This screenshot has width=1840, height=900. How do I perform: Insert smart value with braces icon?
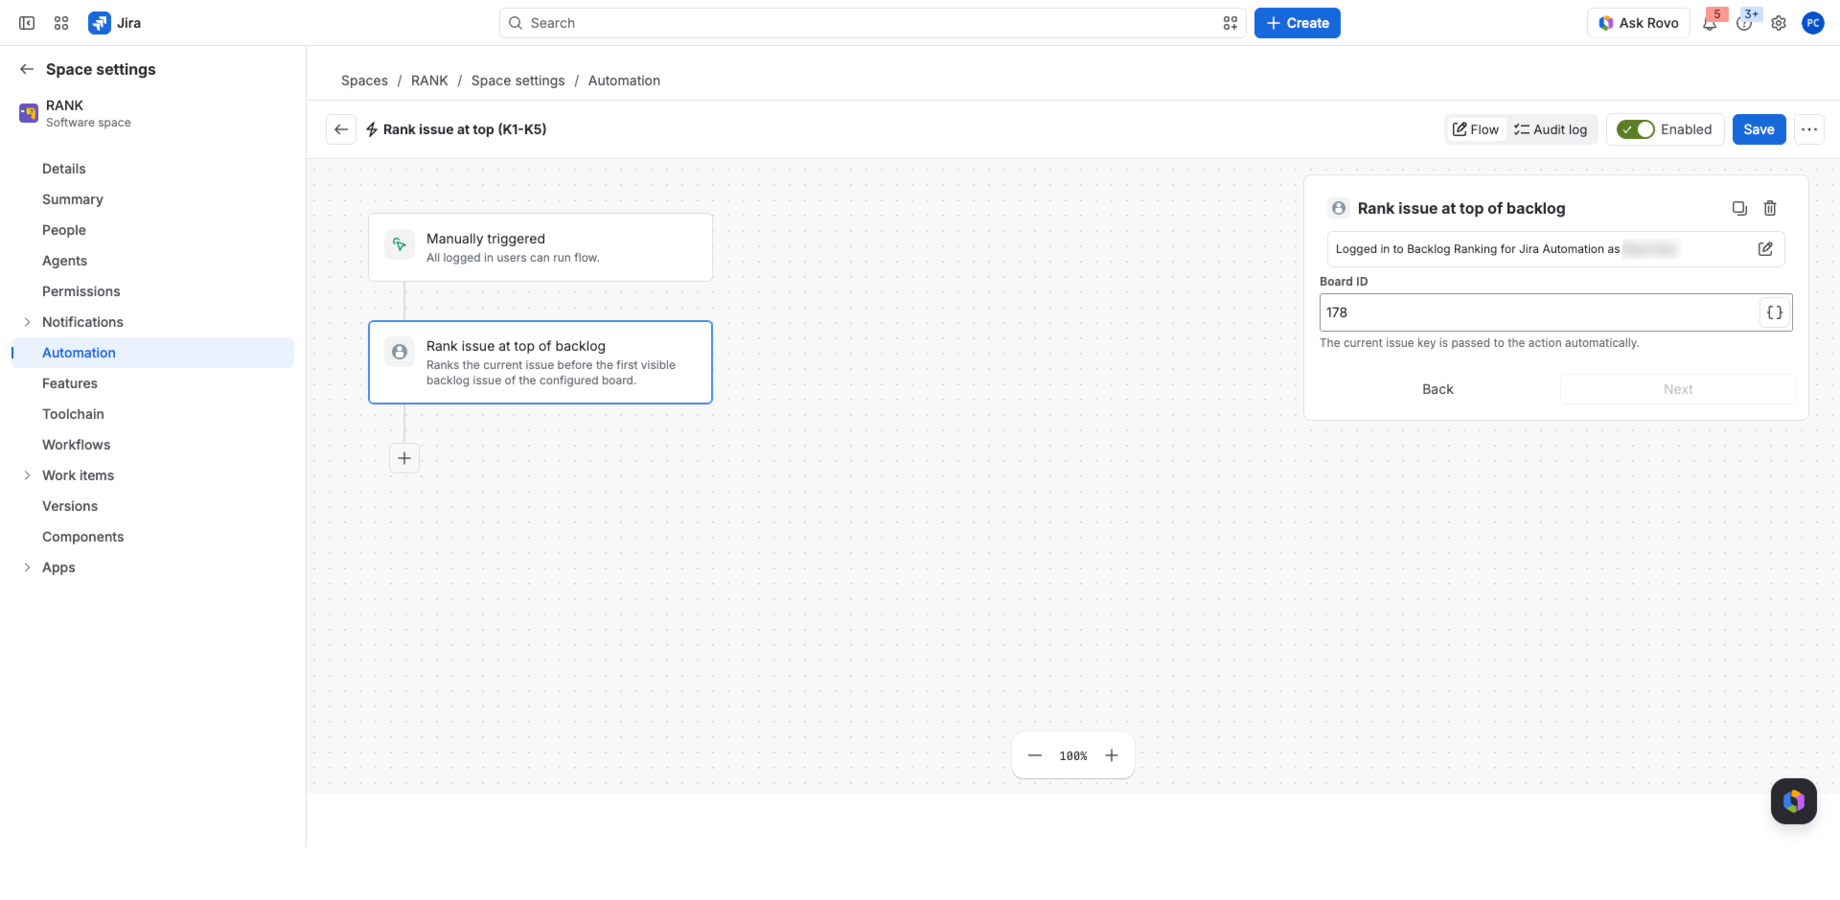pos(1774,312)
